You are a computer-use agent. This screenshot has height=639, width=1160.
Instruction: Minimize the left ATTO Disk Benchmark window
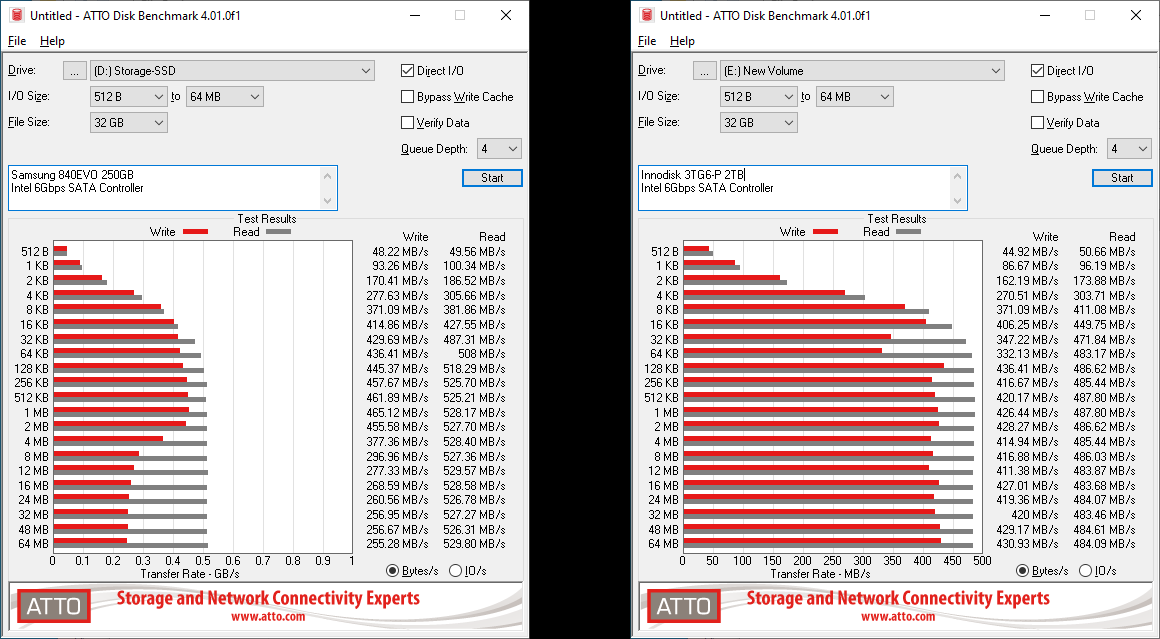point(414,15)
